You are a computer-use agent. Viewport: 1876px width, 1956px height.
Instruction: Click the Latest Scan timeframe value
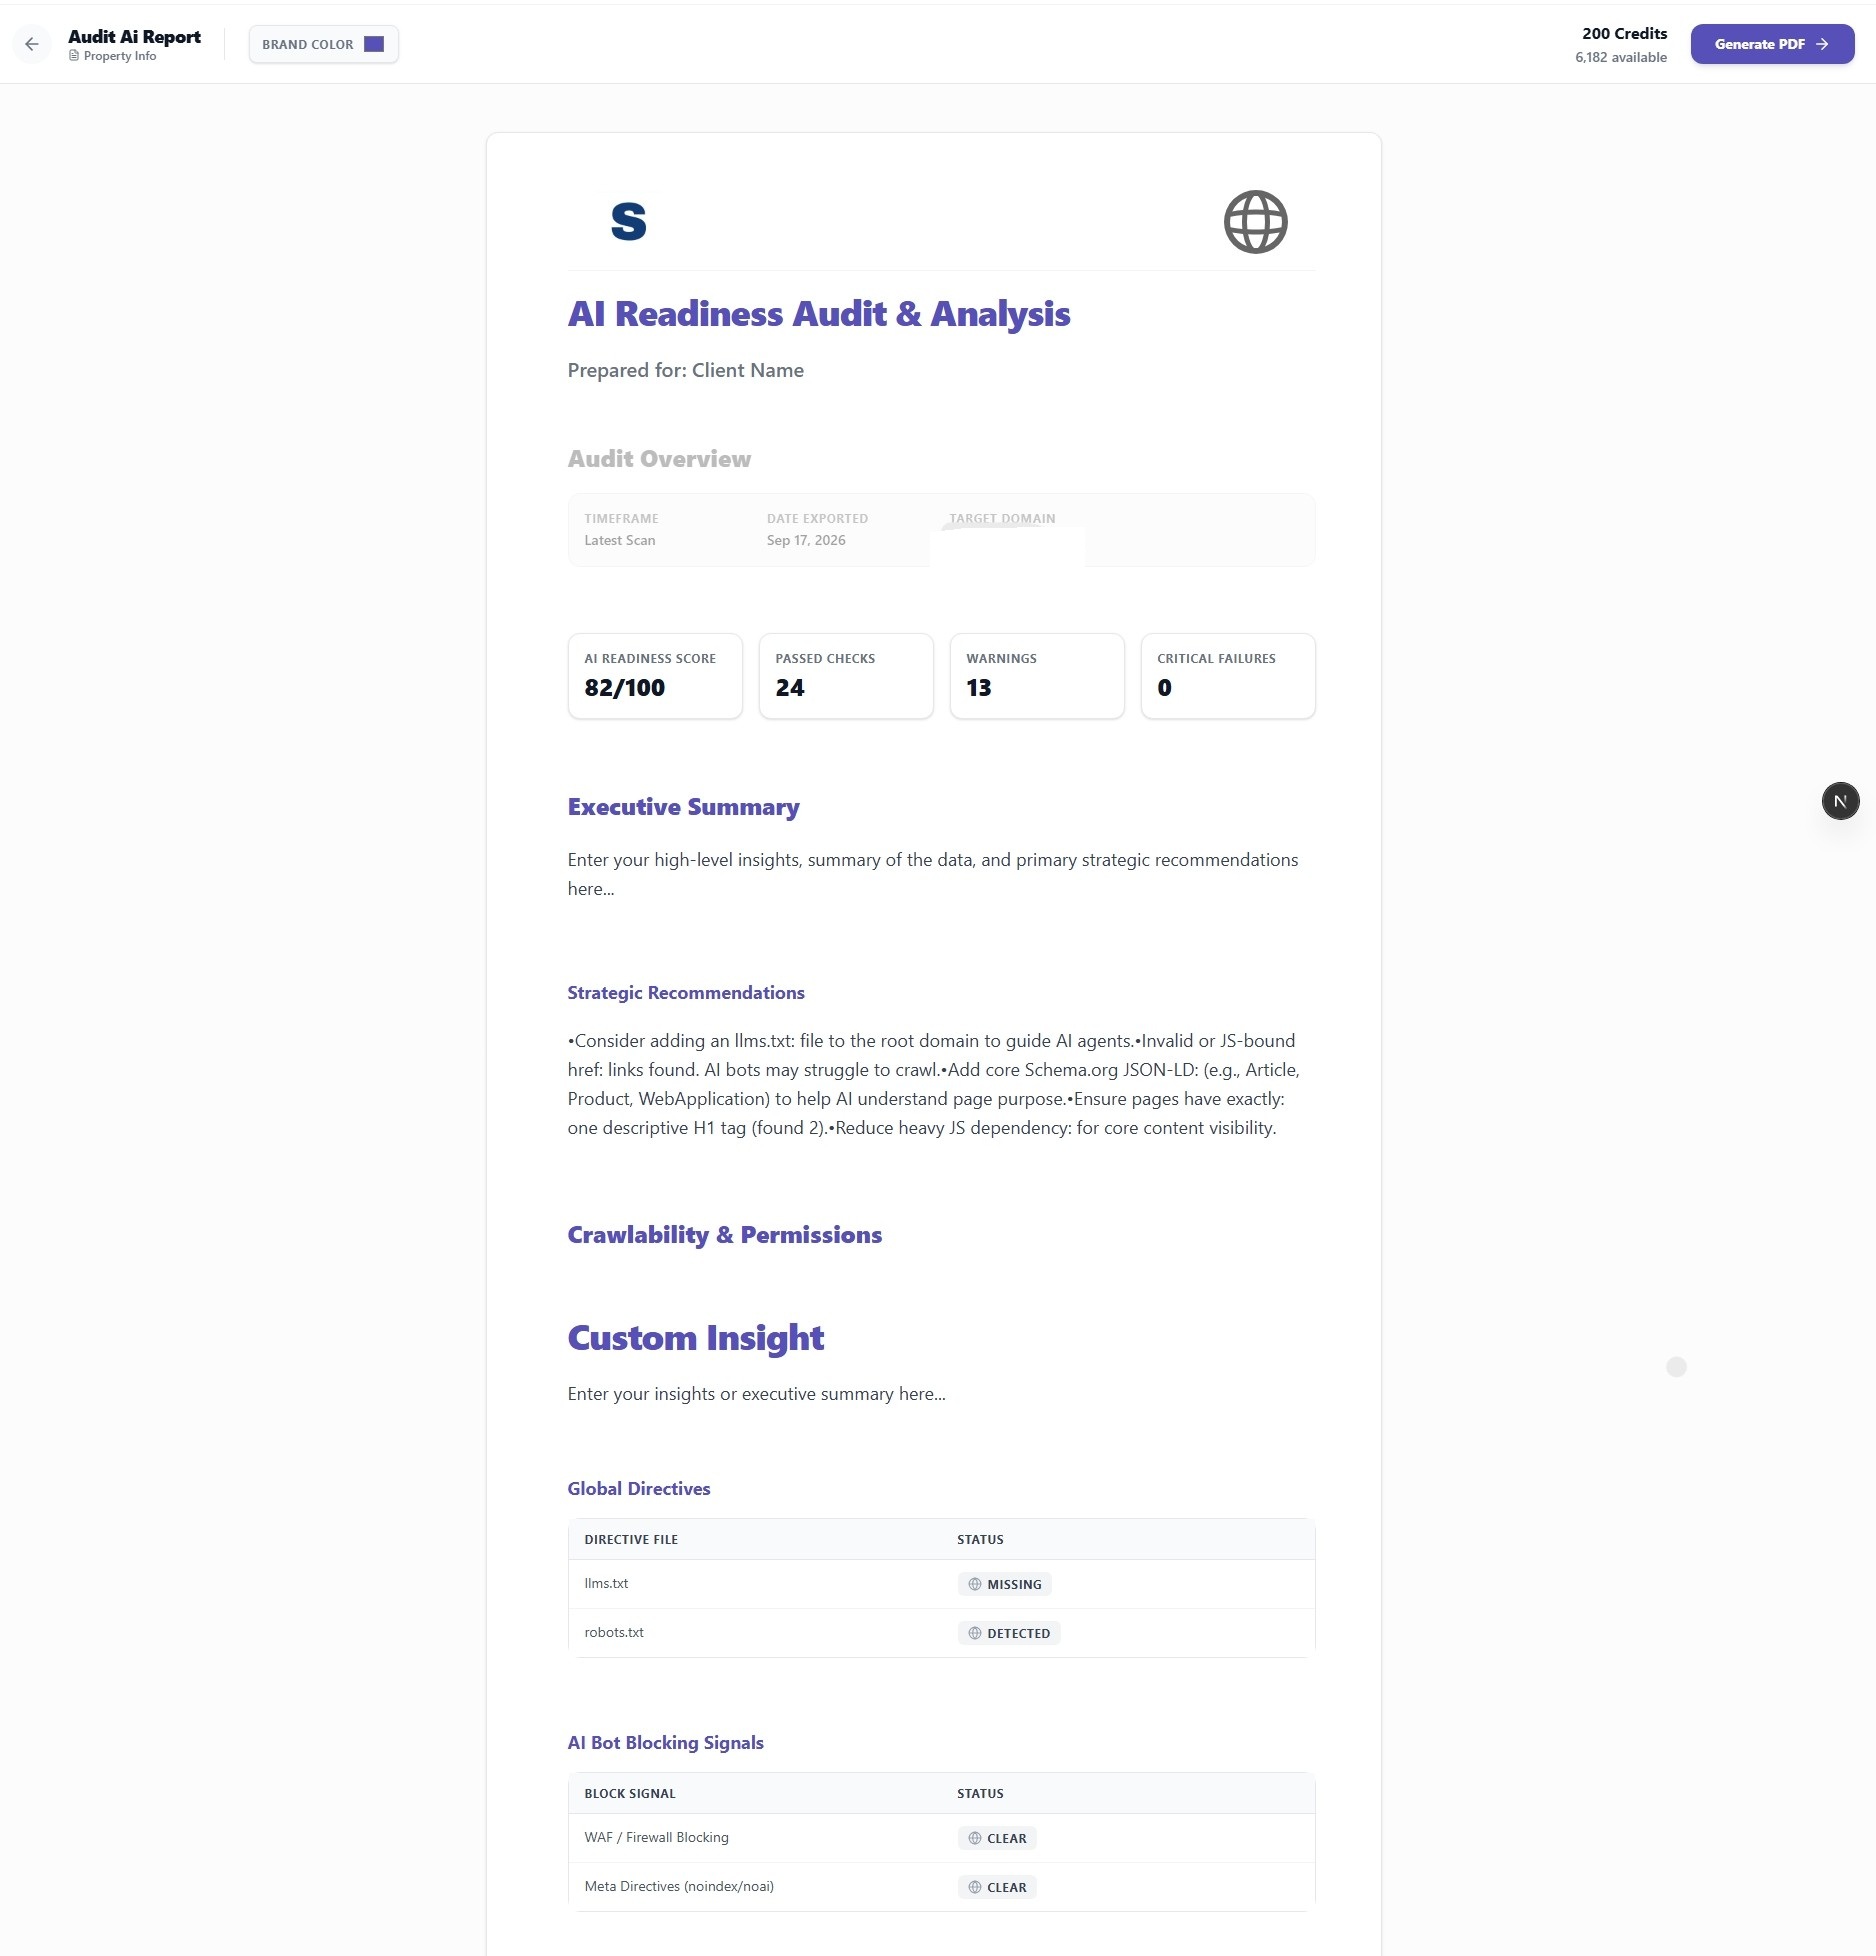[620, 540]
